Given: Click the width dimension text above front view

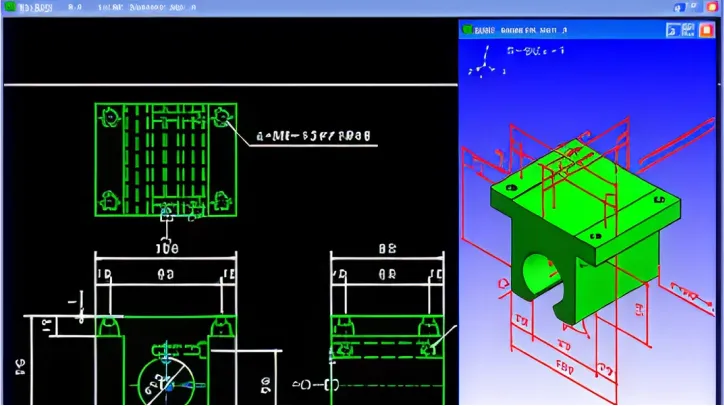Looking at the screenshot, I should (166, 248).
